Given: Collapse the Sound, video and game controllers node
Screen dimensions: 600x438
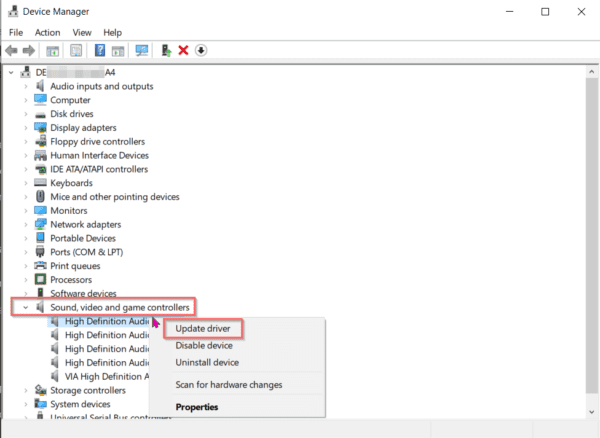Looking at the screenshot, I should pos(27,307).
